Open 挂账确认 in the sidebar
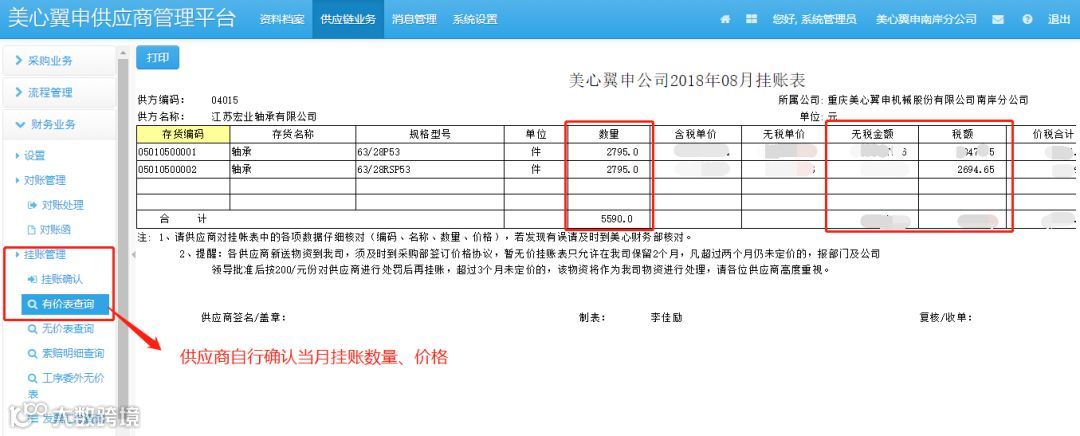This screenshot has height=436, width=1080. (62, 279)
